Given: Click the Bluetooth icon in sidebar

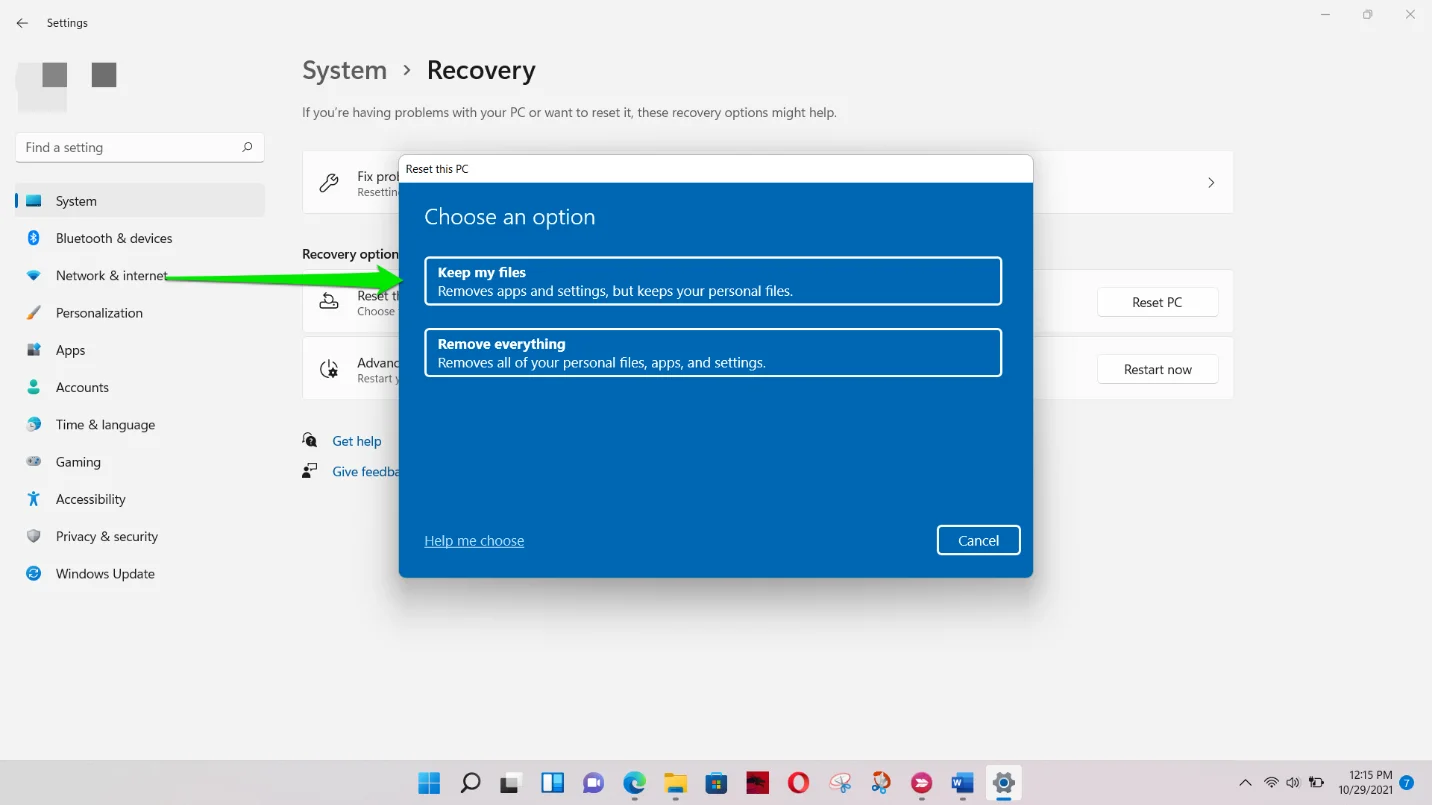Looking at the screenshot, I should point(33,238).
